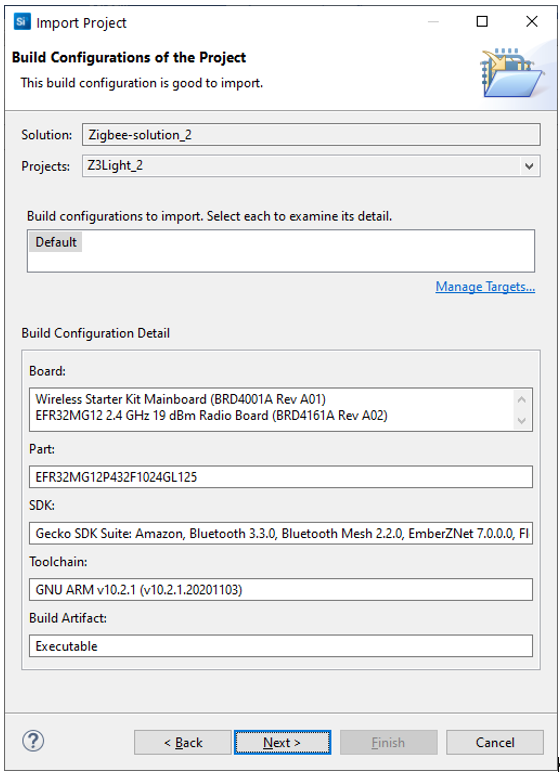Click 'This build configuration is good to import' message

click(142, 83)
